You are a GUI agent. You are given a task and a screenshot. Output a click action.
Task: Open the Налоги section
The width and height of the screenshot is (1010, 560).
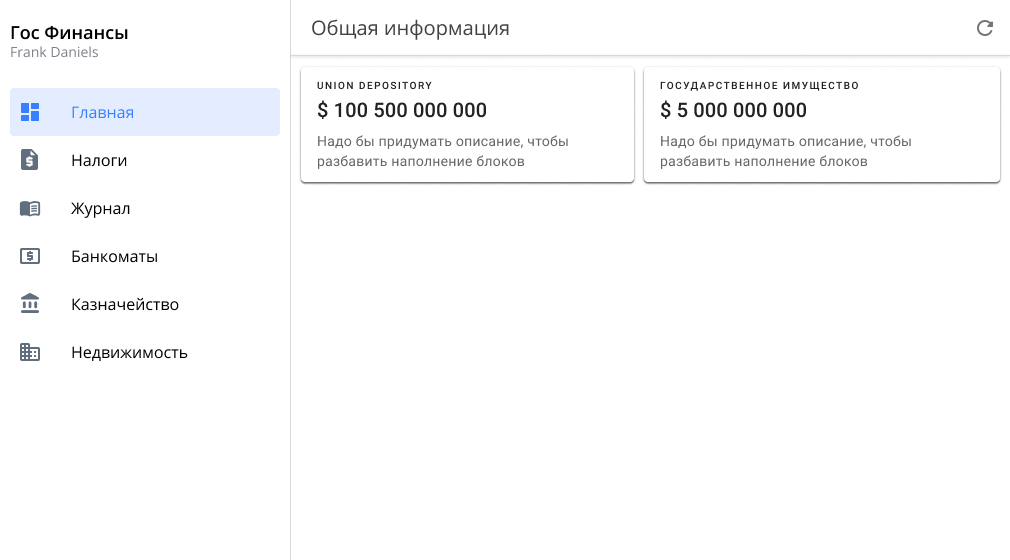click(99, 160)
